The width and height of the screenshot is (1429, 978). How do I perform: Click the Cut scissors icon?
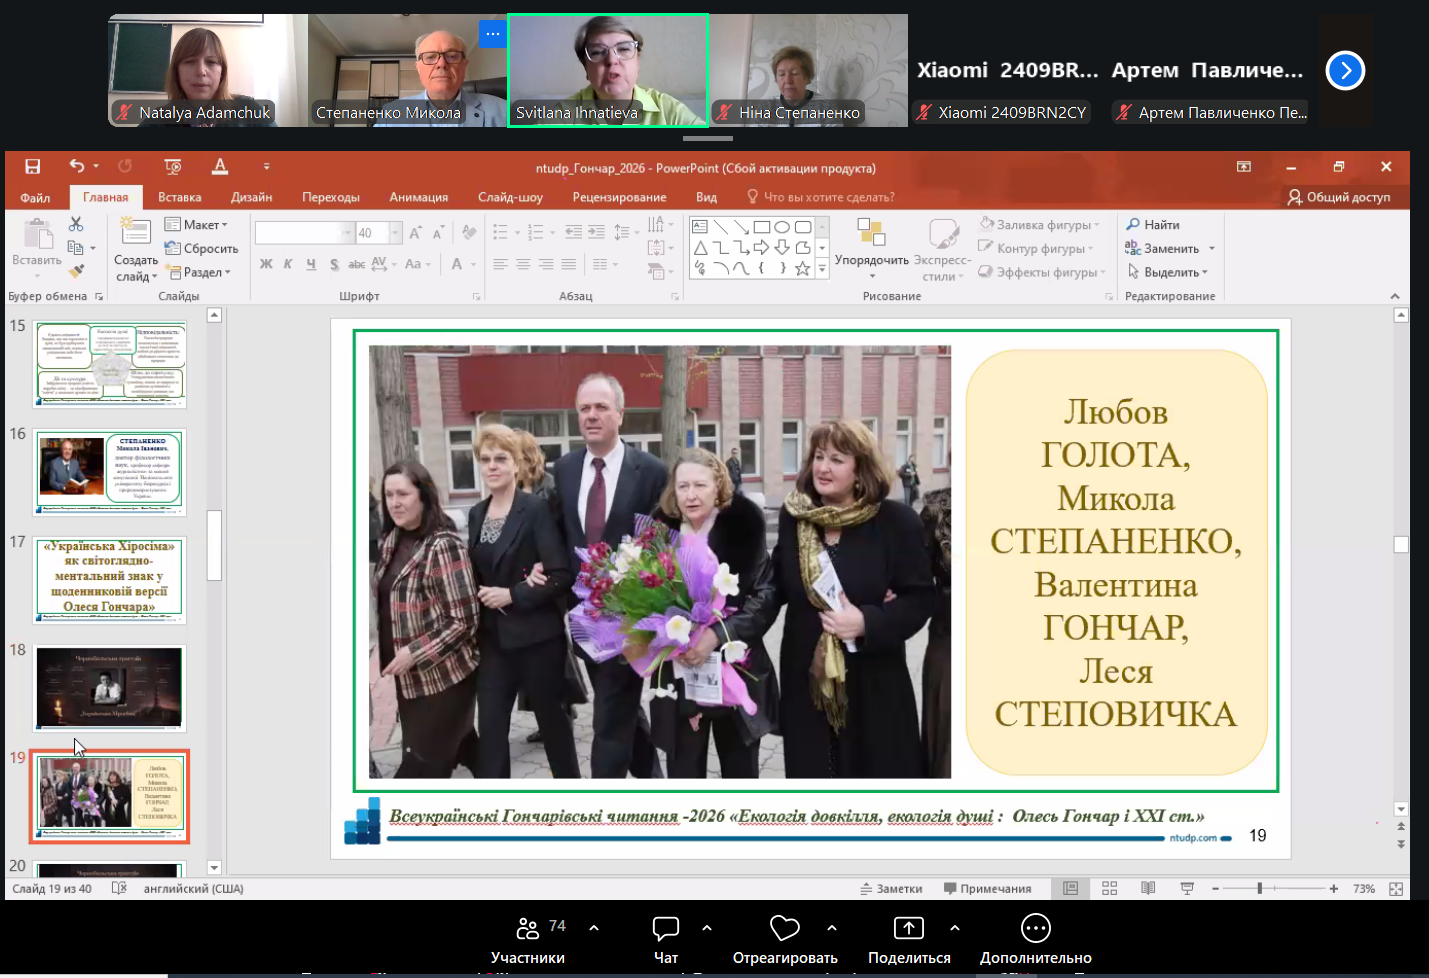(76, 224)
